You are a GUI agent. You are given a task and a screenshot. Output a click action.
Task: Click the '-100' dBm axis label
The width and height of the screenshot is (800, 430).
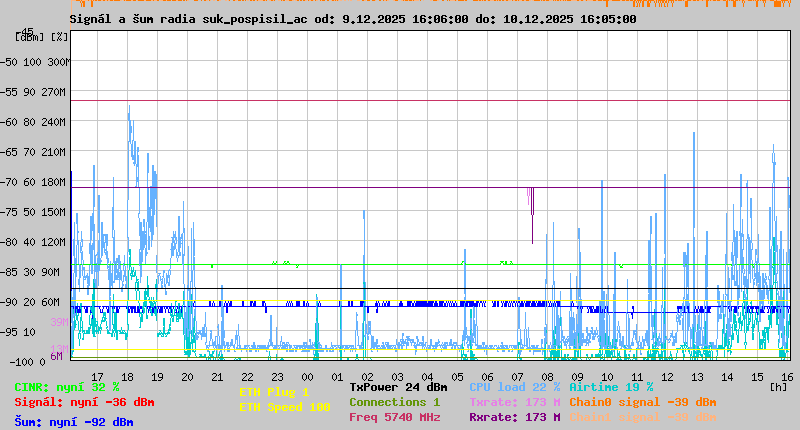(x=20, y=362)
